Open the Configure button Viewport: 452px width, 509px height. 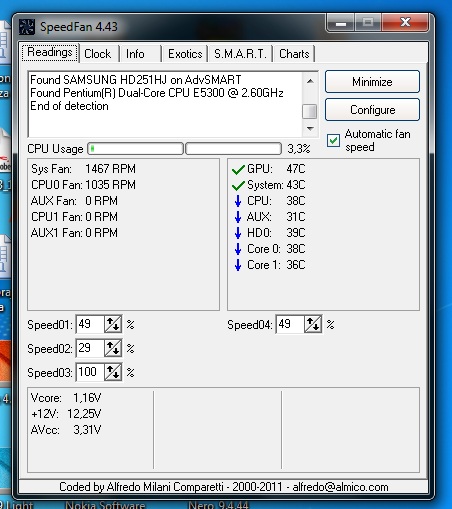[372, 110]
